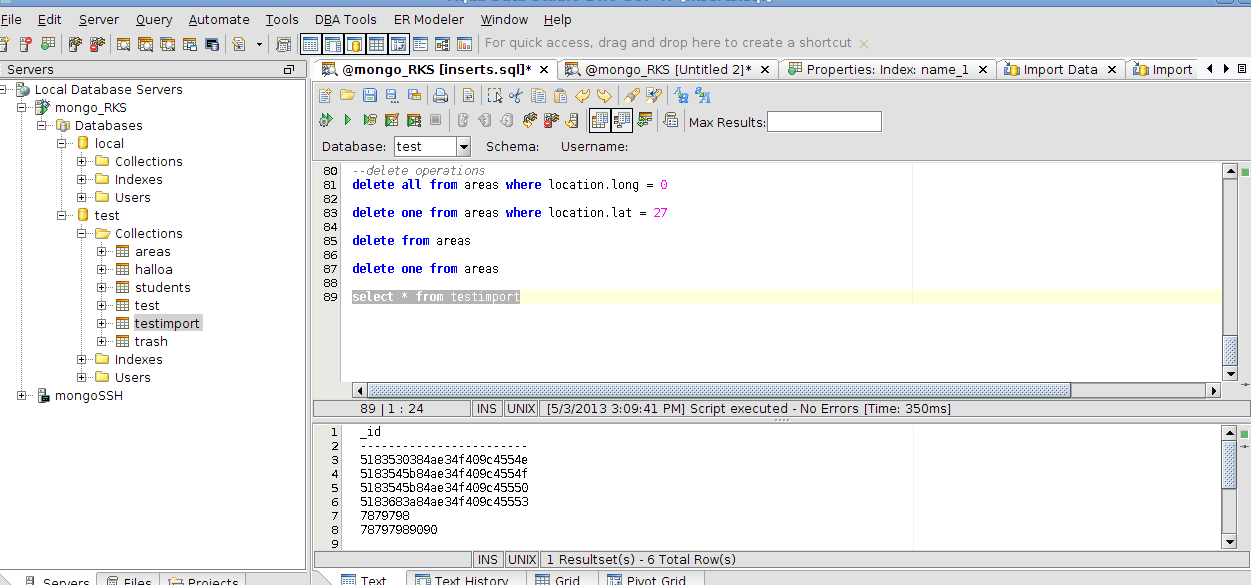Click the Print icon in editor toolbar
This screenshot has width=1251, height=585.
pos(439,96)
